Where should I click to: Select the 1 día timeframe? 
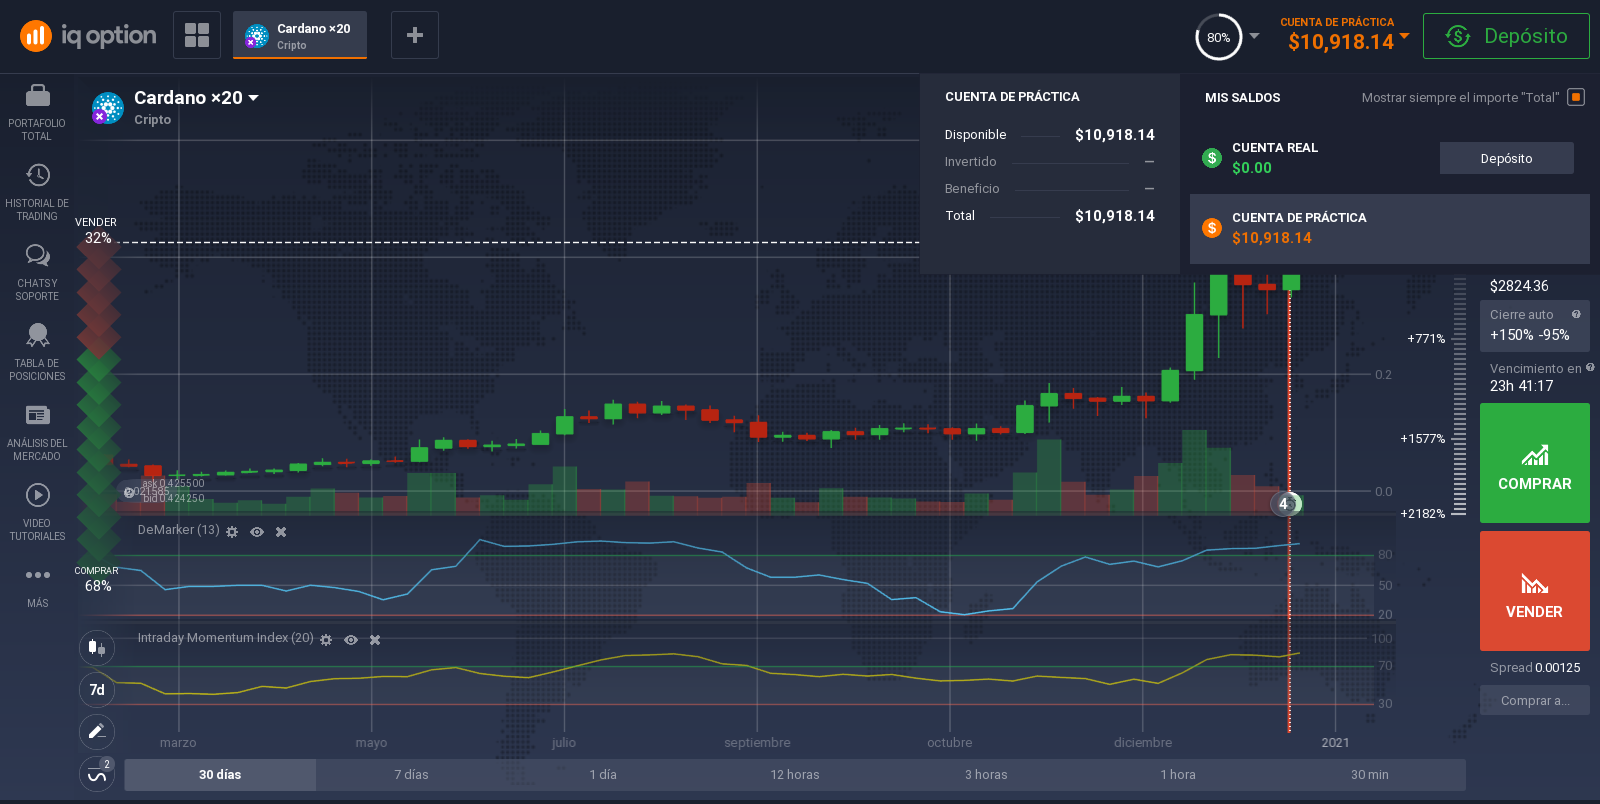(603, 775)
